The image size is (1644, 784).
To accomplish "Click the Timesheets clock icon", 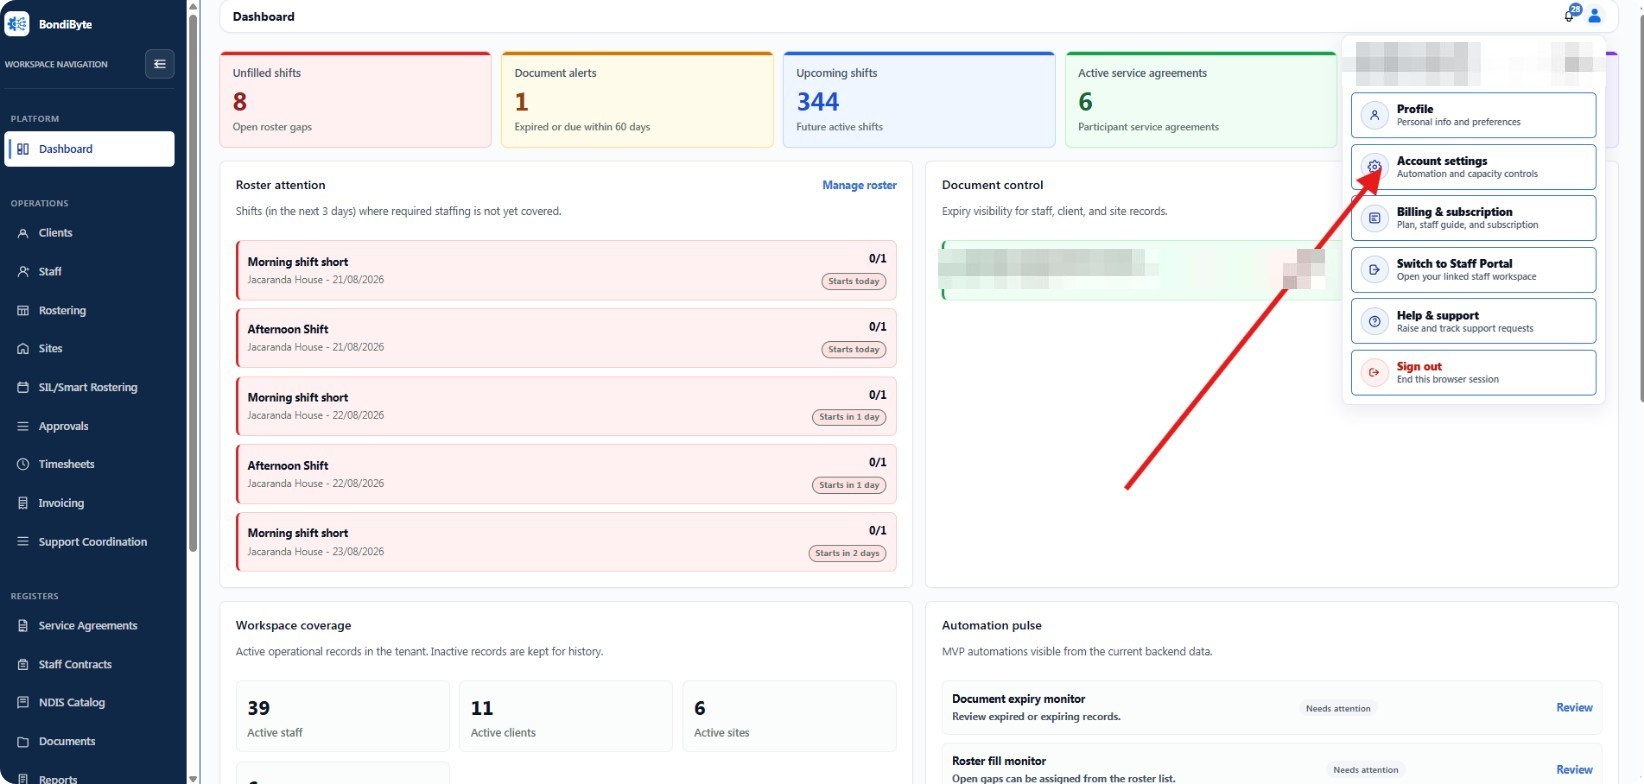I will (23, 464).
